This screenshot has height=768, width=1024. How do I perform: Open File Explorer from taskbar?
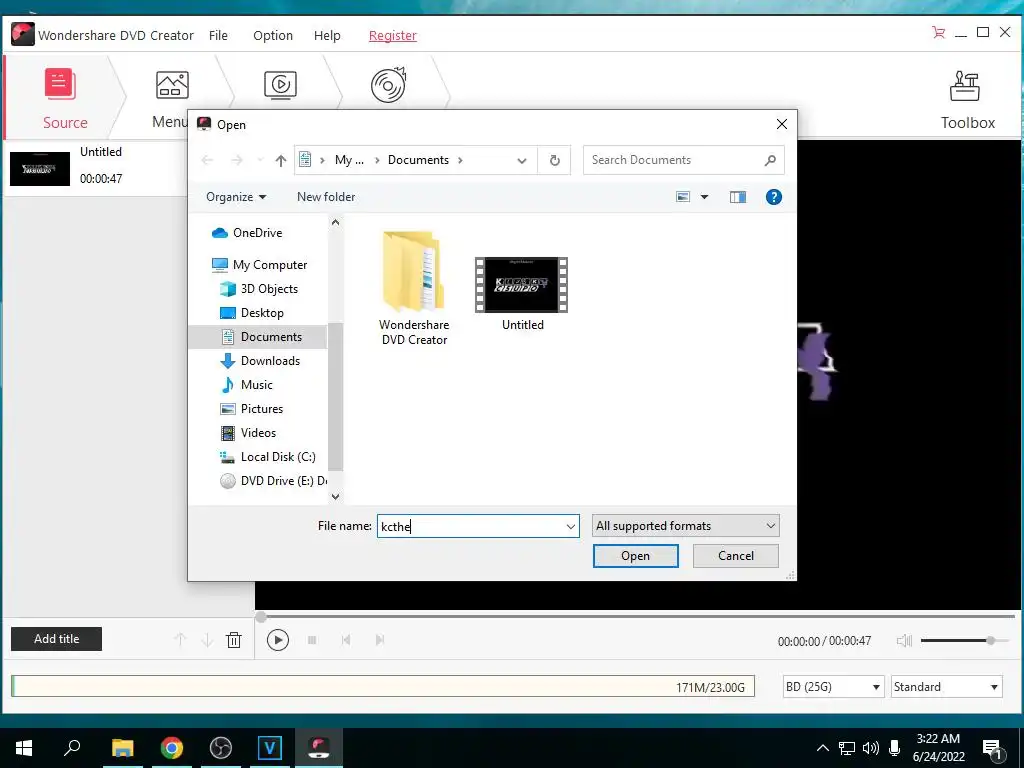(122, 748)
